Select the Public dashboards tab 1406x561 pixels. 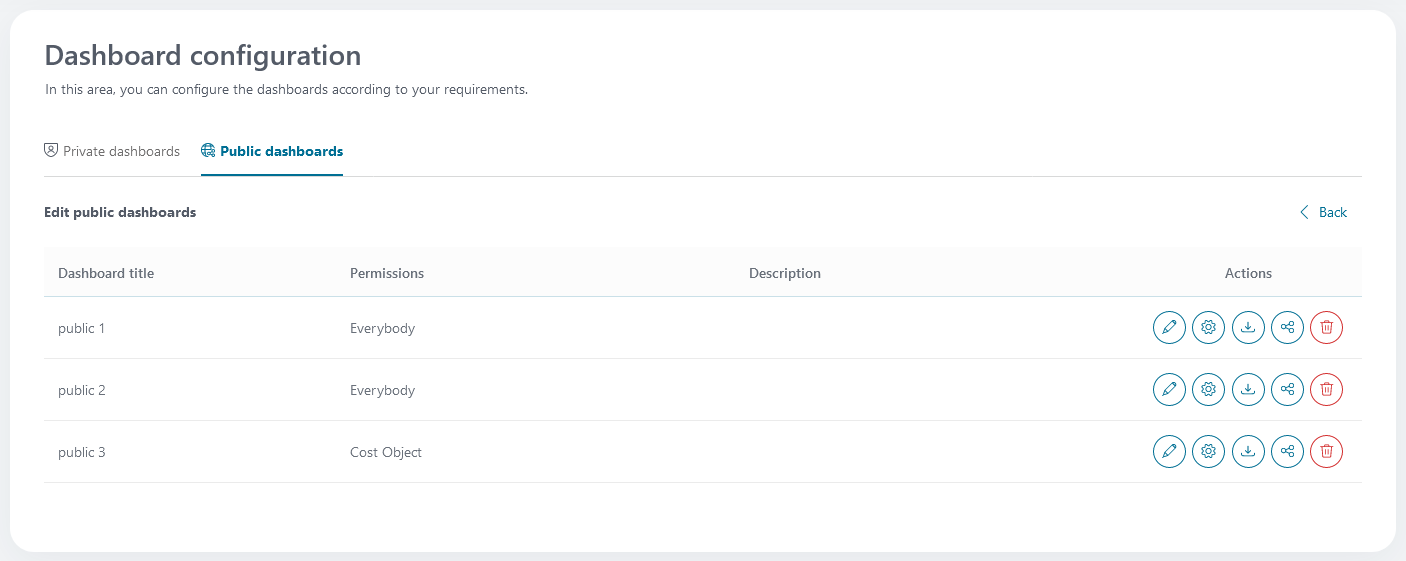(272, 151)
